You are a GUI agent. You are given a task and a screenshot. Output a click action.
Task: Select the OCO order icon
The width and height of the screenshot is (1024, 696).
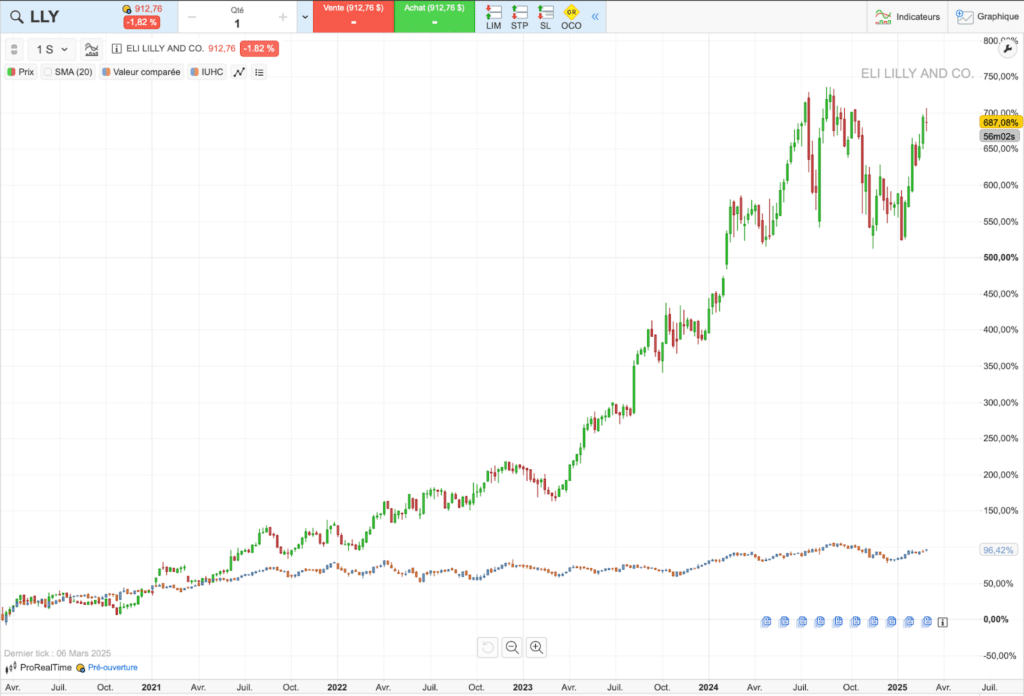point(571,17)
